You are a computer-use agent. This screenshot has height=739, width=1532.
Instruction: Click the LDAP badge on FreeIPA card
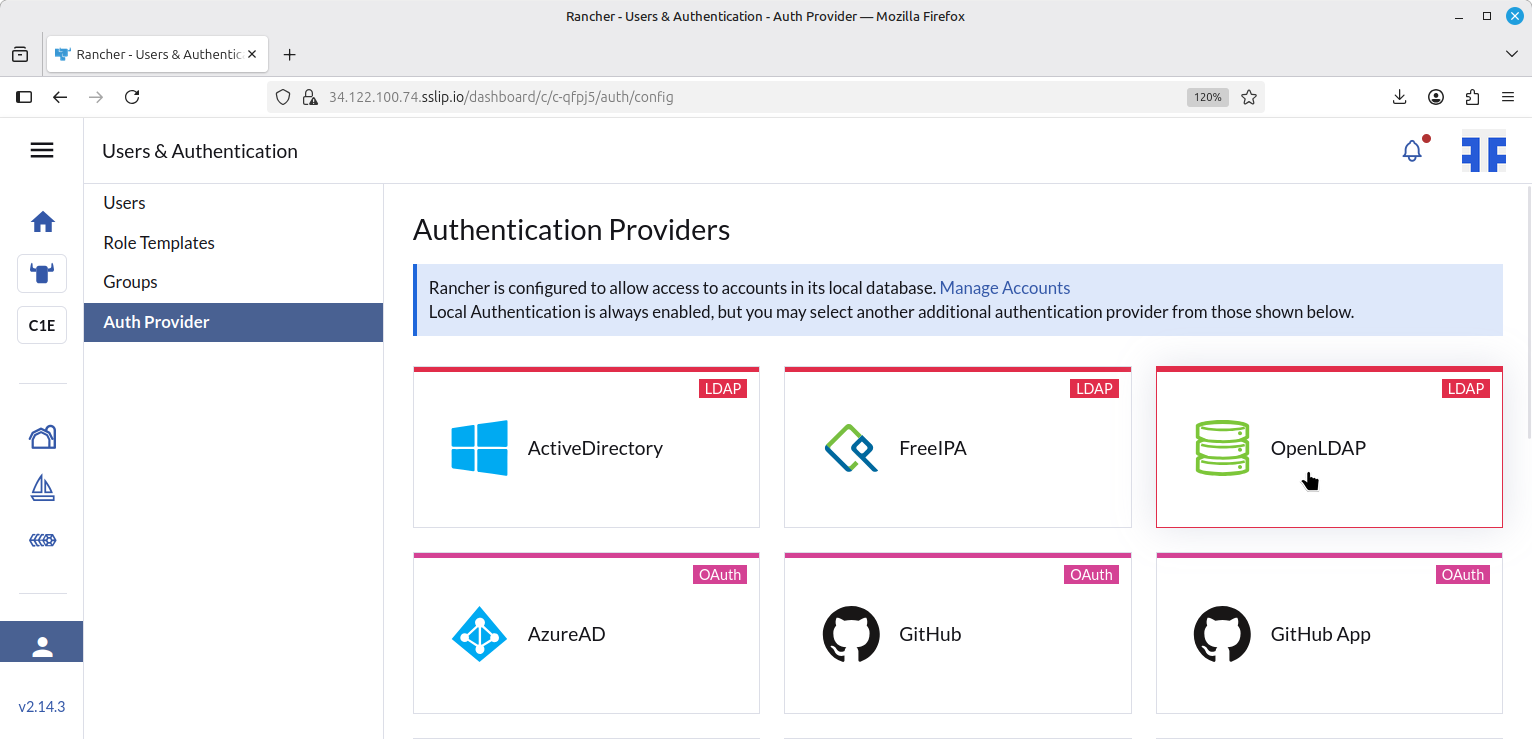pos(1094,388)
